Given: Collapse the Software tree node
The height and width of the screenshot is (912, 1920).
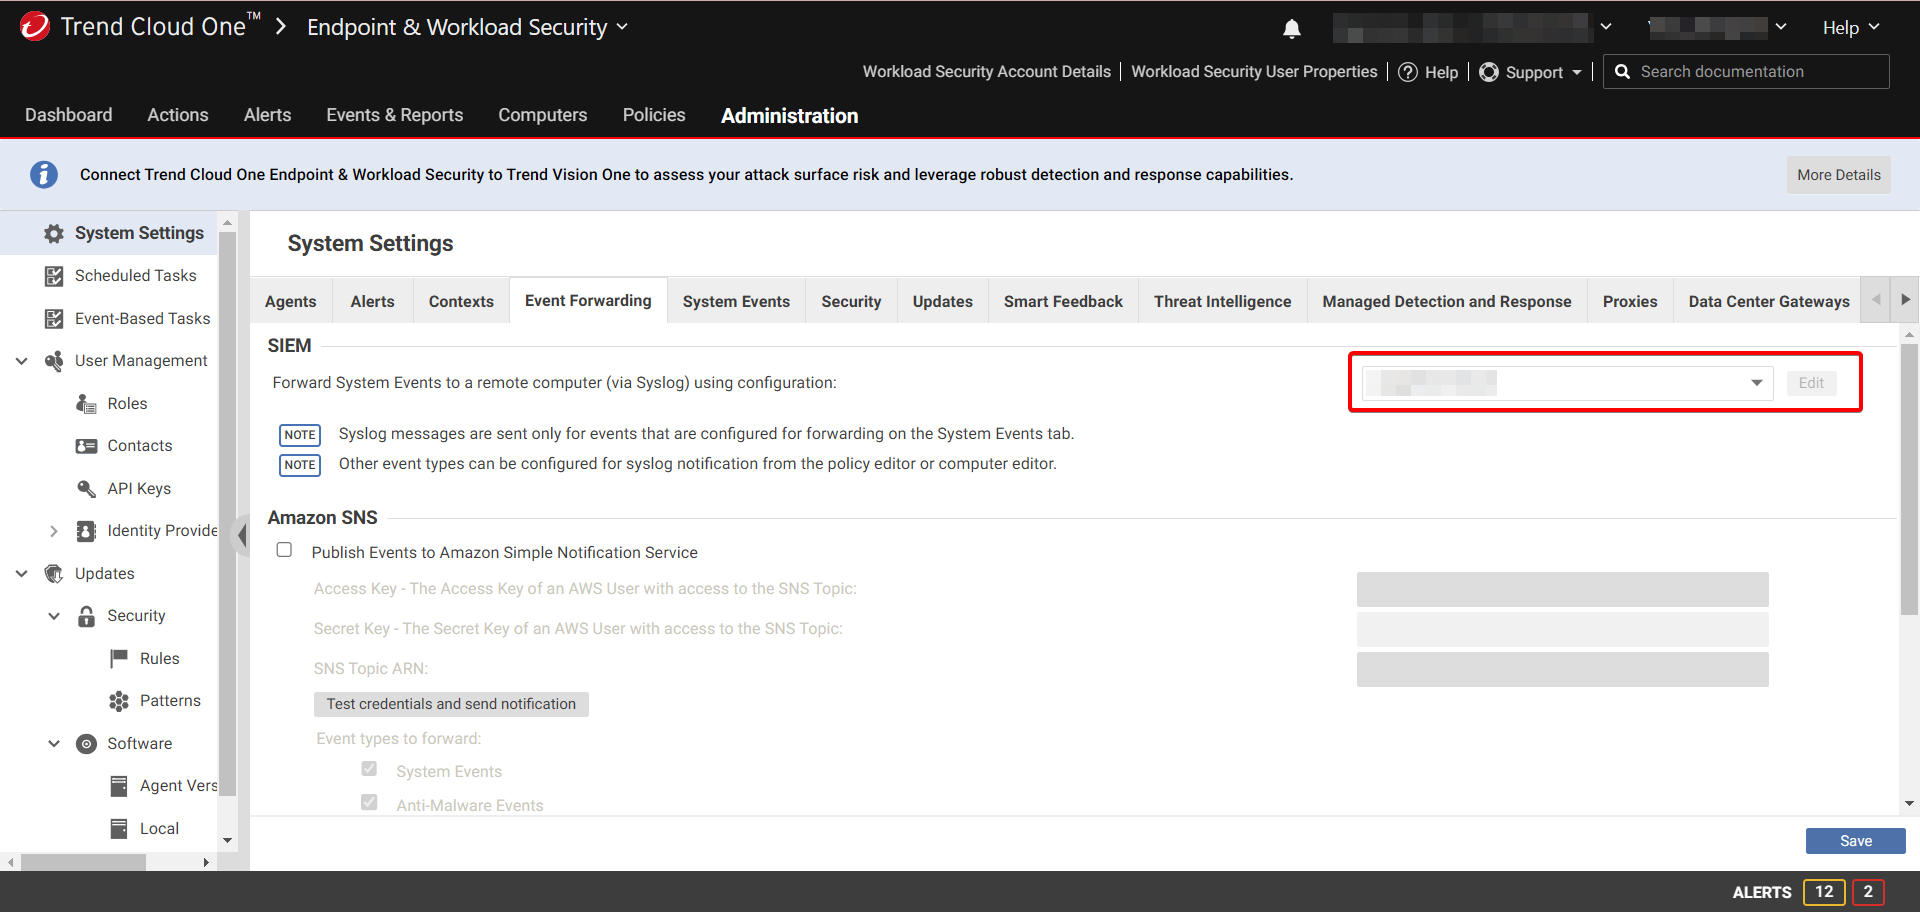Looking at the screenshot, I should tap(54, 744).
